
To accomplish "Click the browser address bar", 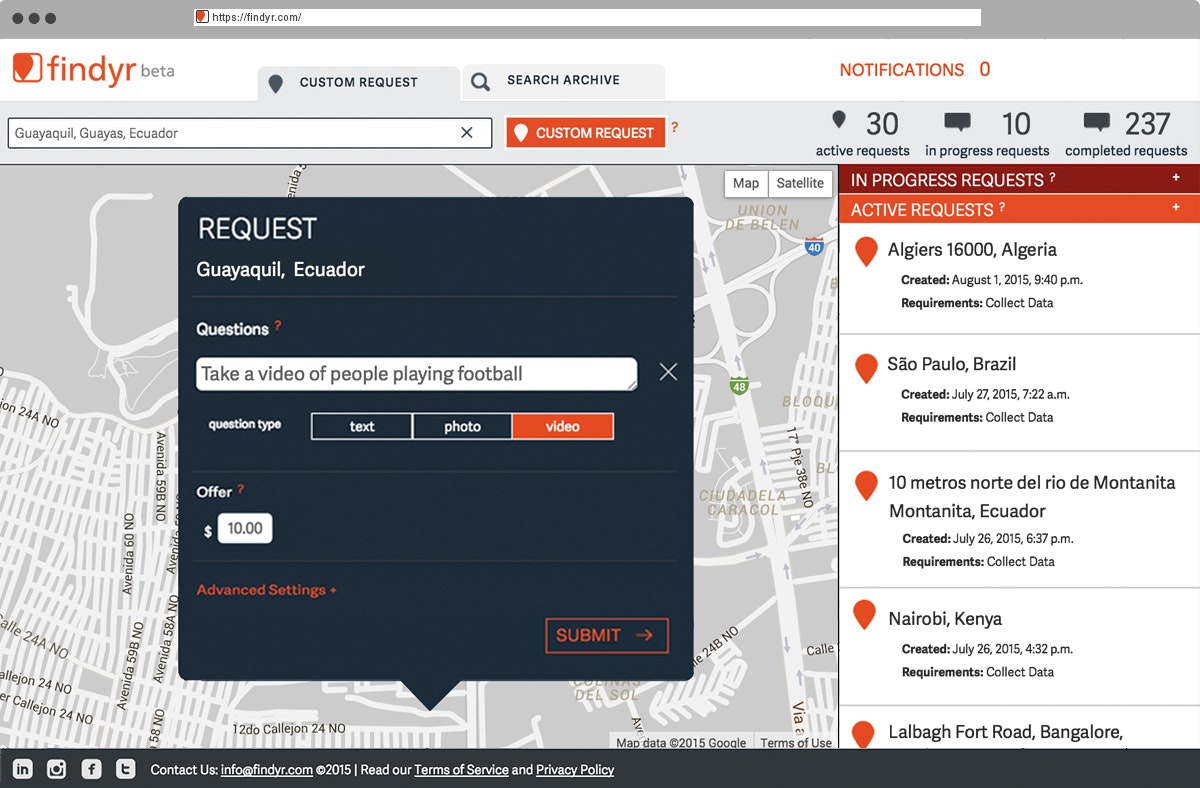I will click(587, 17).
